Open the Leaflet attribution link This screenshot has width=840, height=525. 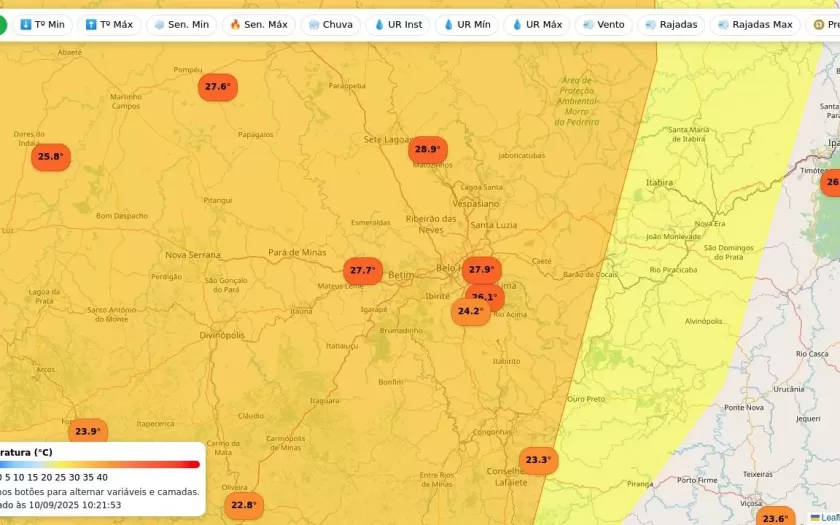pyautogui.click(x=829, y=517)
